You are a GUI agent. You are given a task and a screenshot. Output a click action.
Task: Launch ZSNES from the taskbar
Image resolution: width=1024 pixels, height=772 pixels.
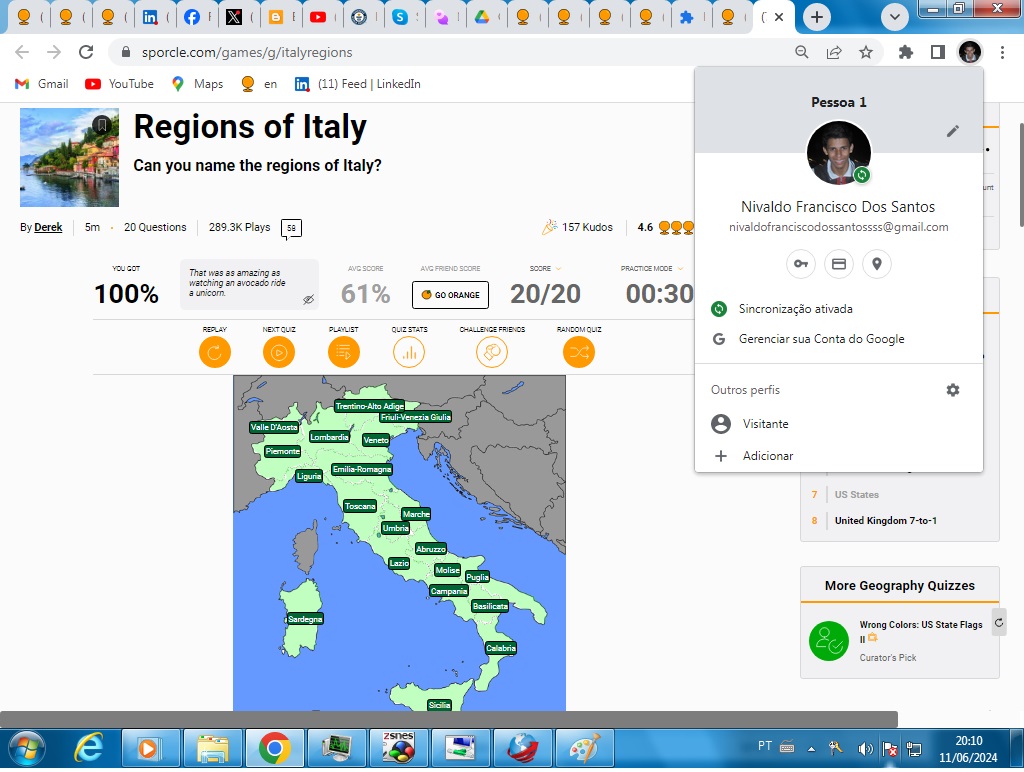pos(399,747)
